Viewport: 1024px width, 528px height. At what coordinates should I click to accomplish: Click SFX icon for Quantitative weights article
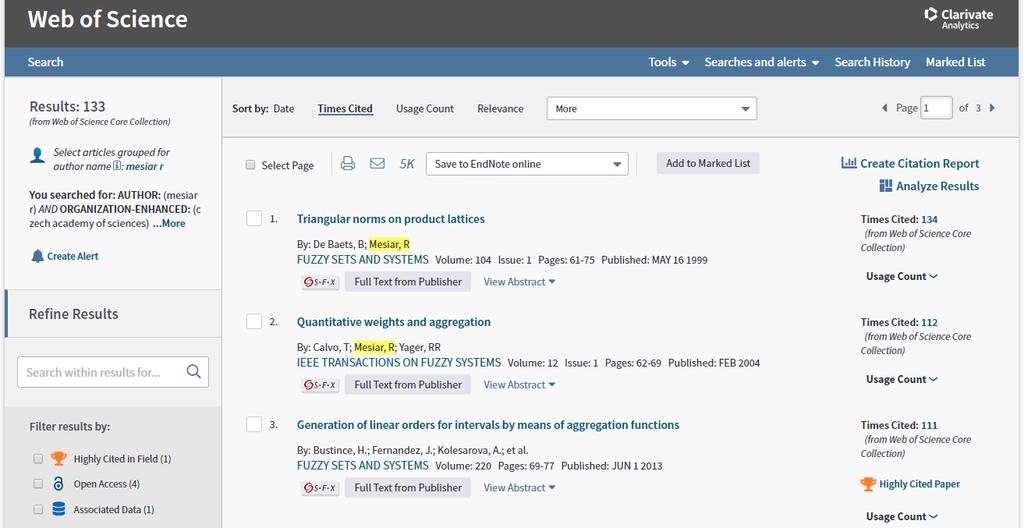pos(320,385)
